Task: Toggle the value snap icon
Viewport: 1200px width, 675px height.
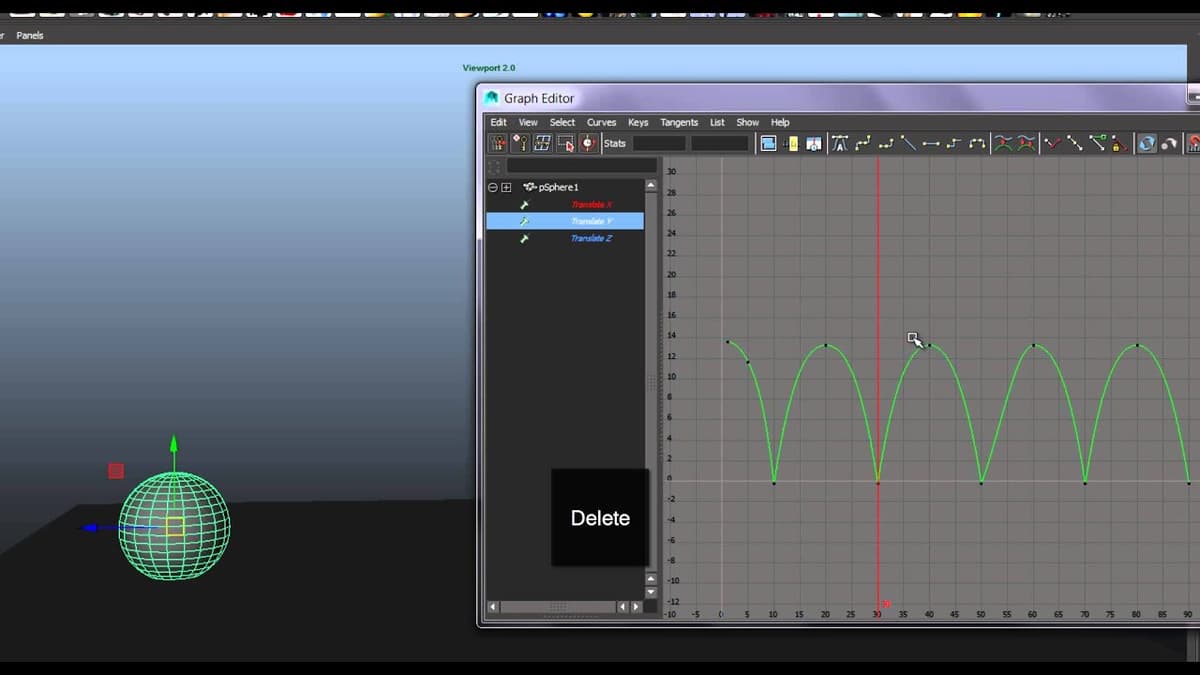Action: (1170, 143)
